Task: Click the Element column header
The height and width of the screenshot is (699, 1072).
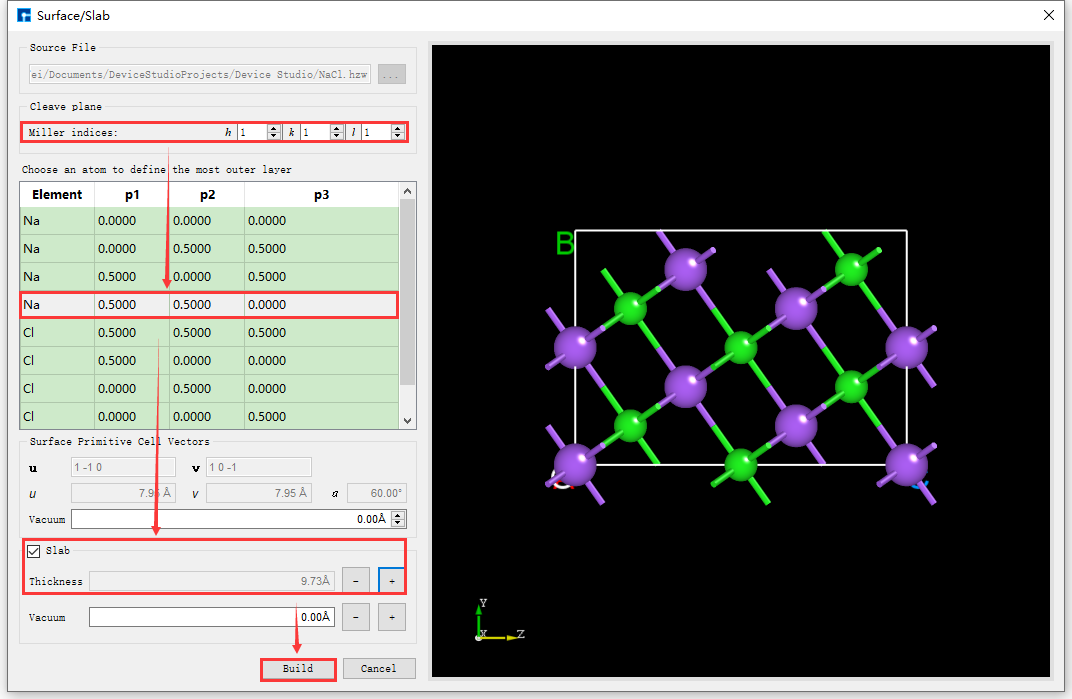Action: click(x=57, y=195)
